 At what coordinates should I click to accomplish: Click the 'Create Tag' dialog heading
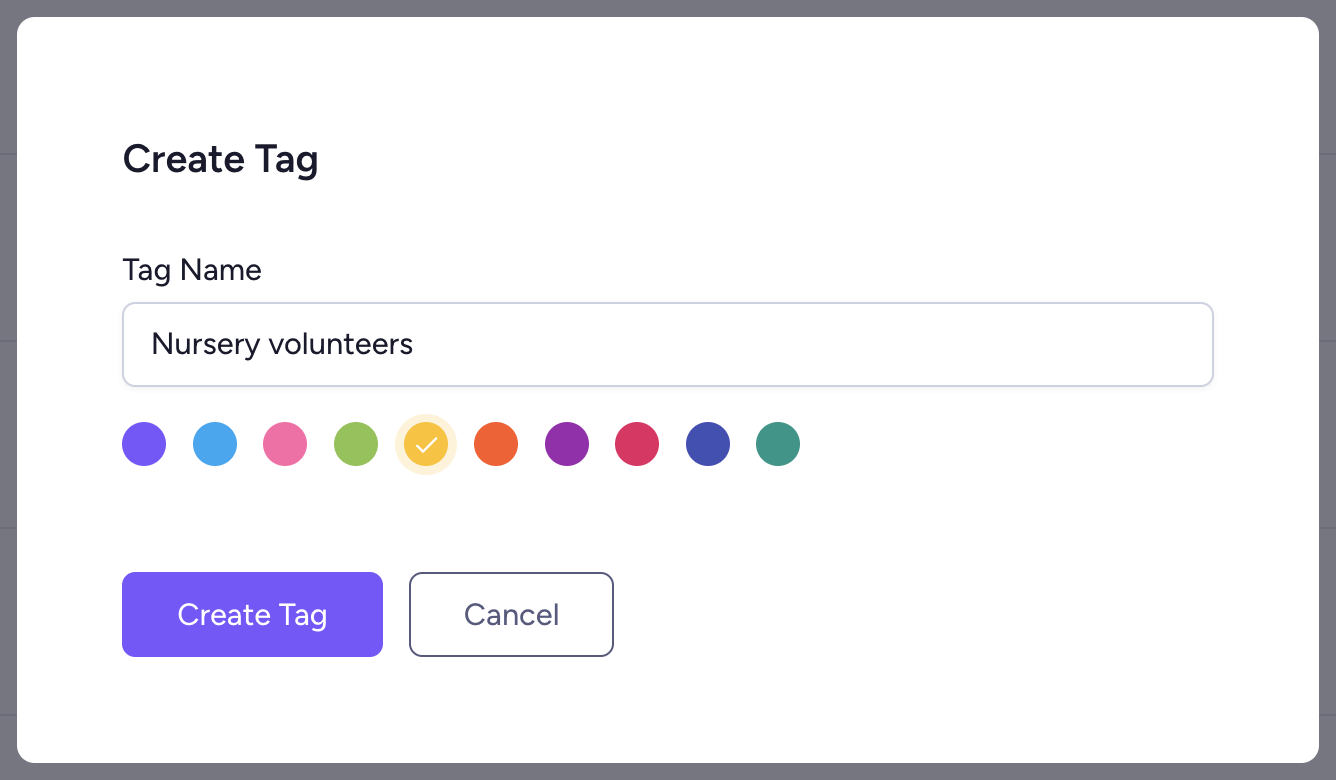(220, 159)
